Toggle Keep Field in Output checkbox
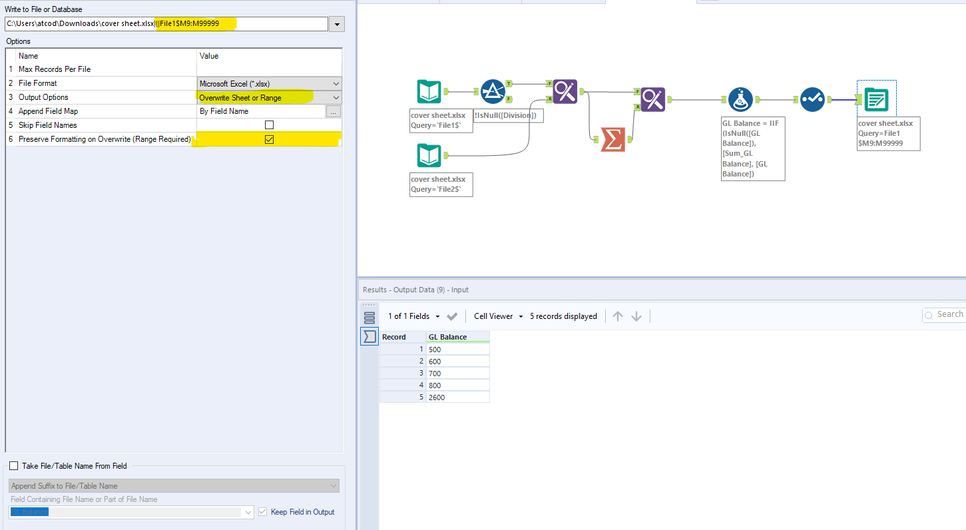The height and width of the screenshot is (530, 966). point(263,512)
